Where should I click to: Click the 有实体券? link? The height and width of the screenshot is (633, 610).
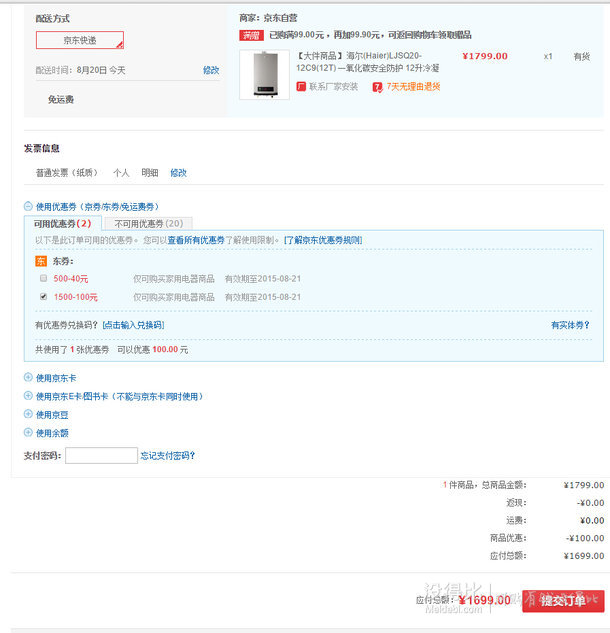tap(570, 325)
